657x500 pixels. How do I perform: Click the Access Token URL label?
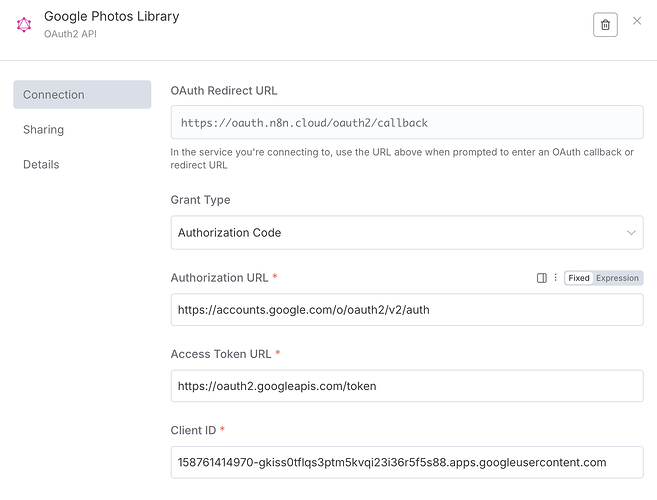(x=221, y=354)
